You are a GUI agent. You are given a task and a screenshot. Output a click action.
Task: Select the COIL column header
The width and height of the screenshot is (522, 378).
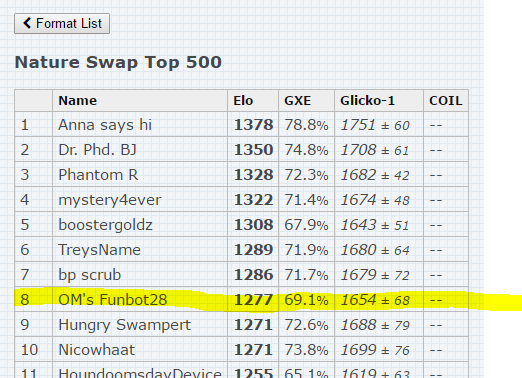pyautogui.click(x=446, y=101)
